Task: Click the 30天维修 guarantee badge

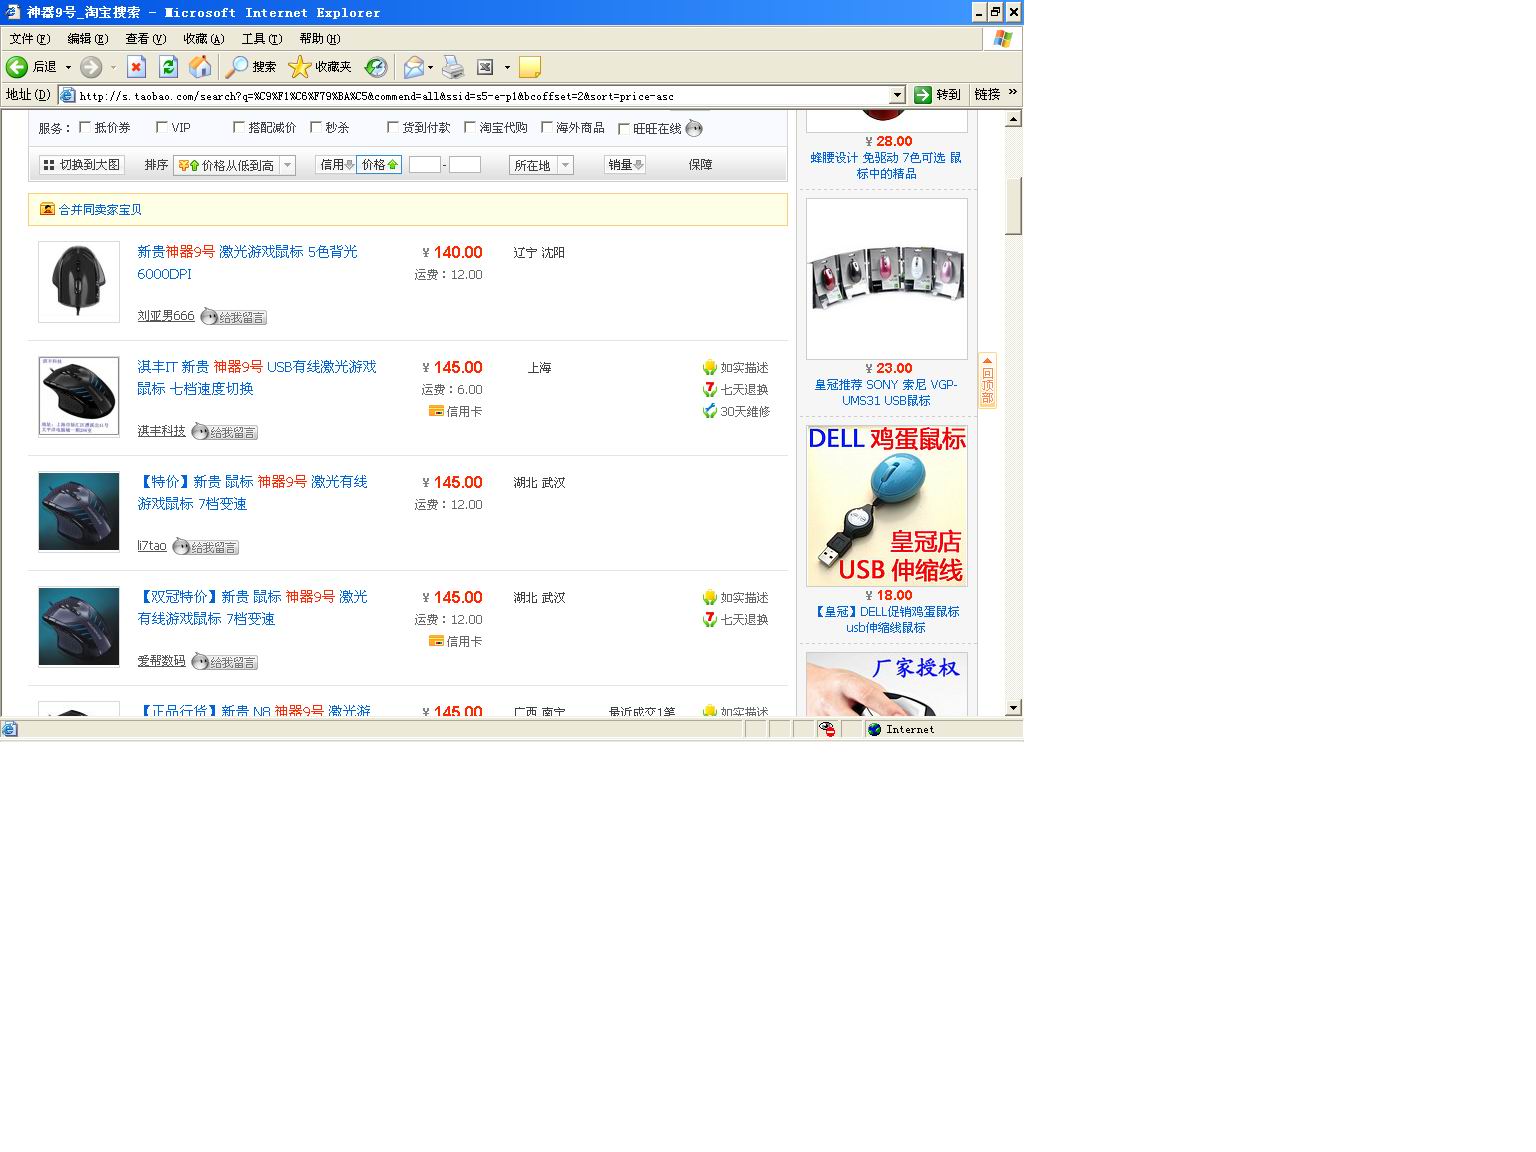Action: (735, 411)
